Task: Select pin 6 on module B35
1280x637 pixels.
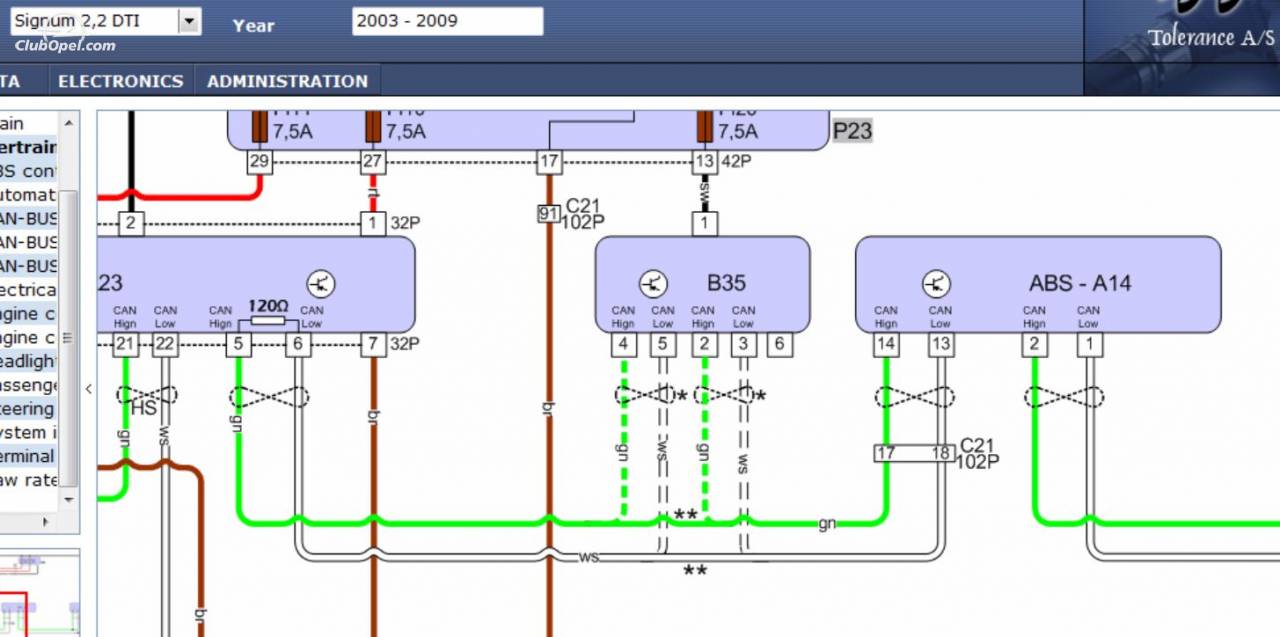Action: 780,345
